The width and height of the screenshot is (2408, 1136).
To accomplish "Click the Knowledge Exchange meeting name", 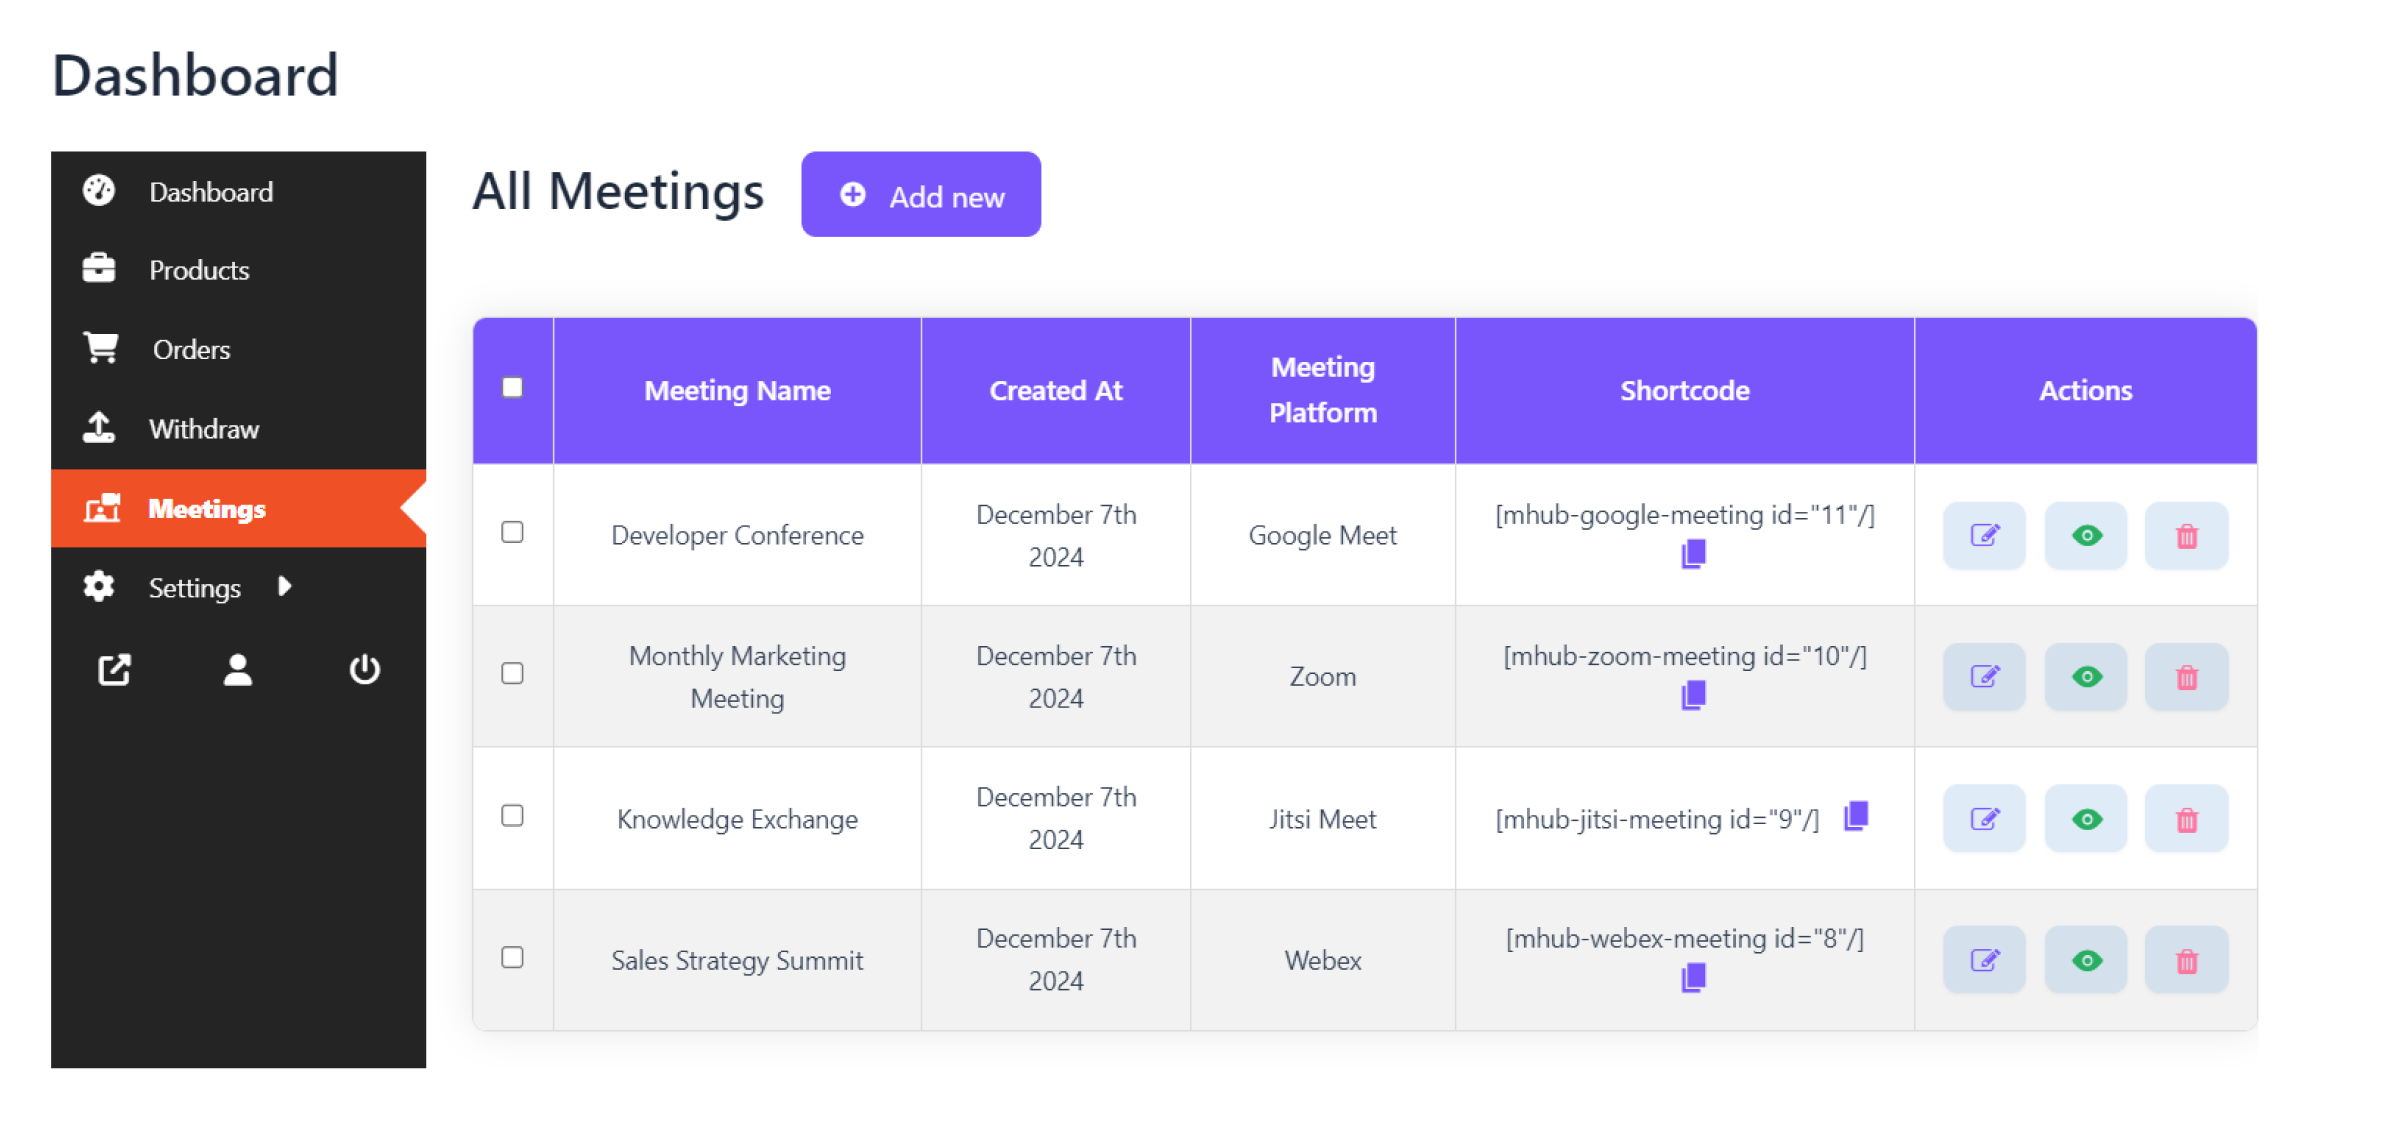I will (x=737, y=820).
